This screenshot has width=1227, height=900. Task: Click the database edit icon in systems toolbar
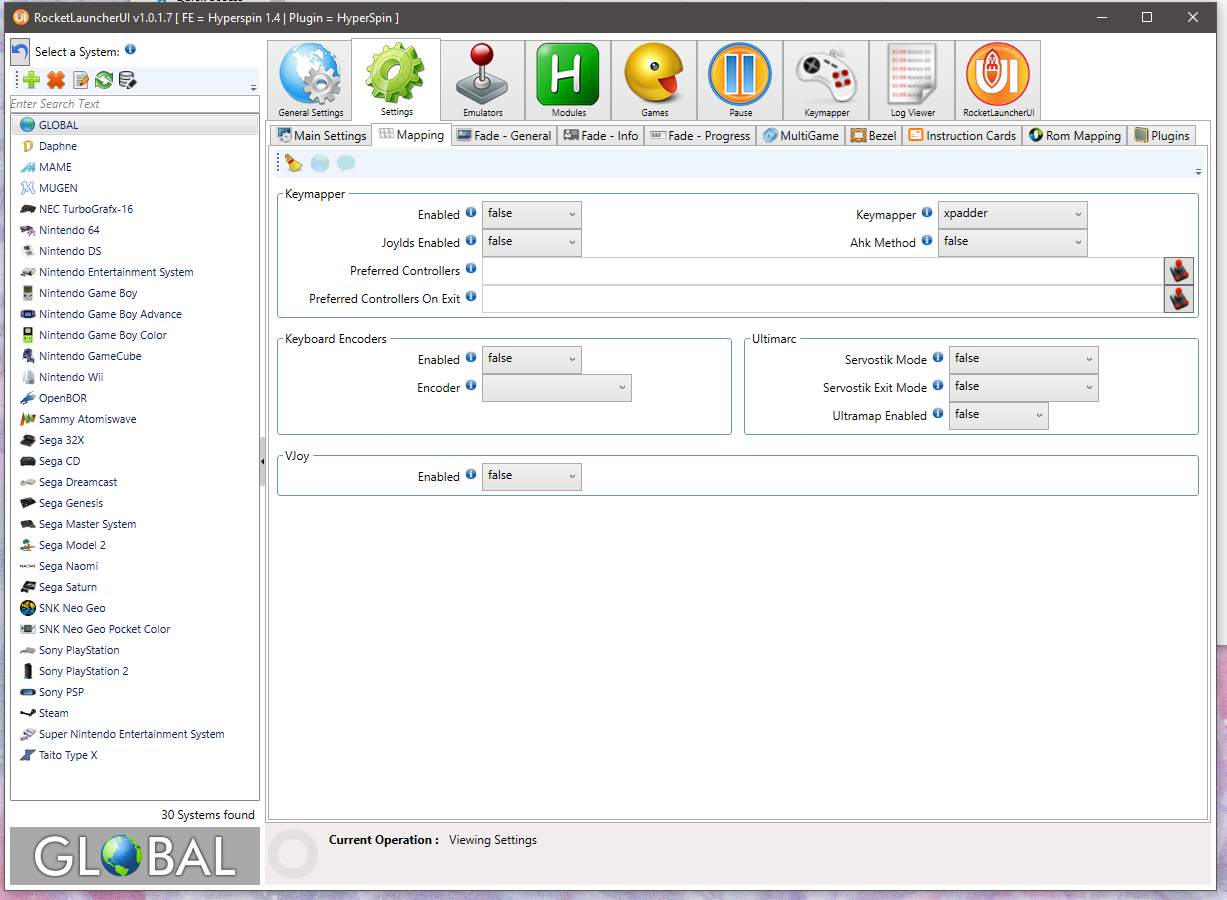[127, 80]
